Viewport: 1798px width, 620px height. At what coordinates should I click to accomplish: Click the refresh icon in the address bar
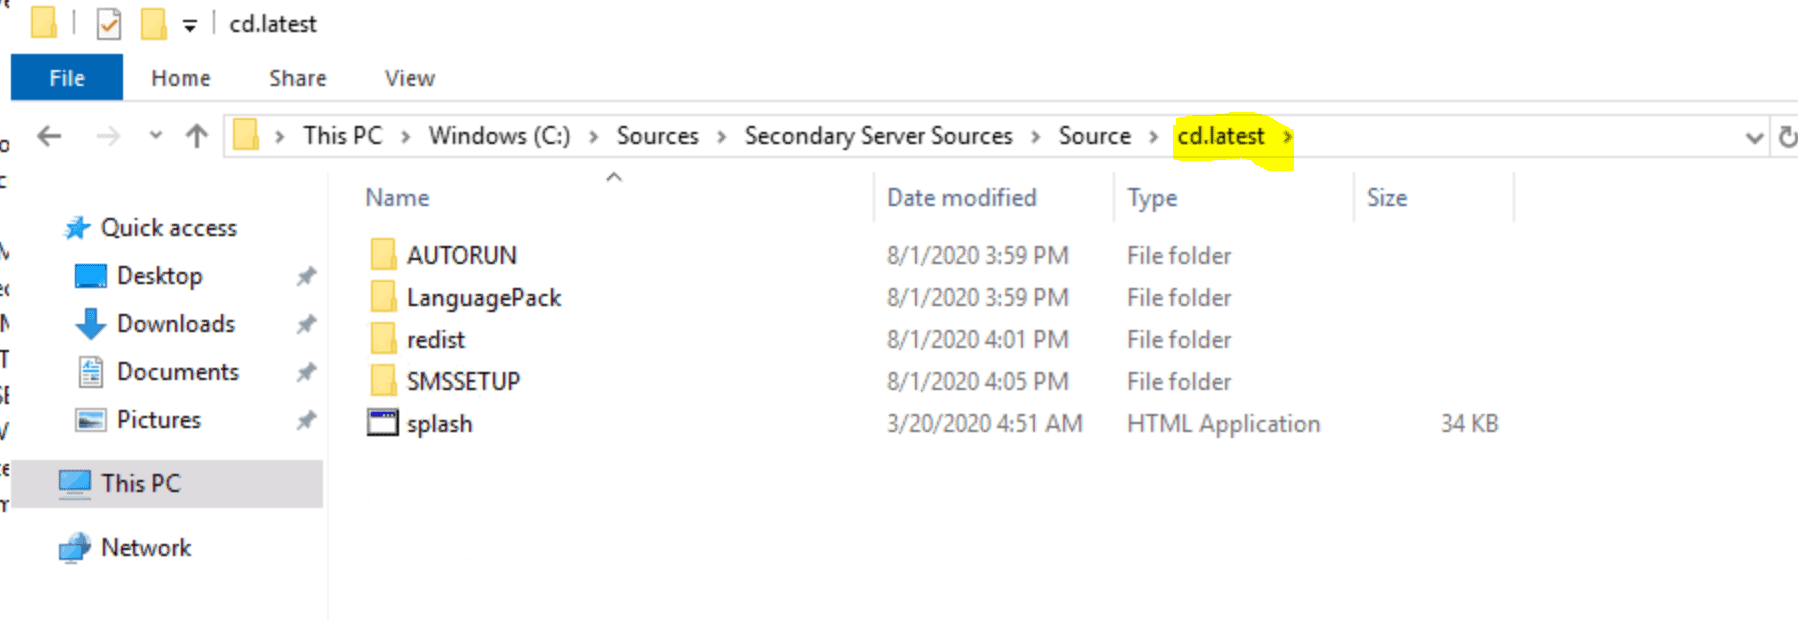1788,136
